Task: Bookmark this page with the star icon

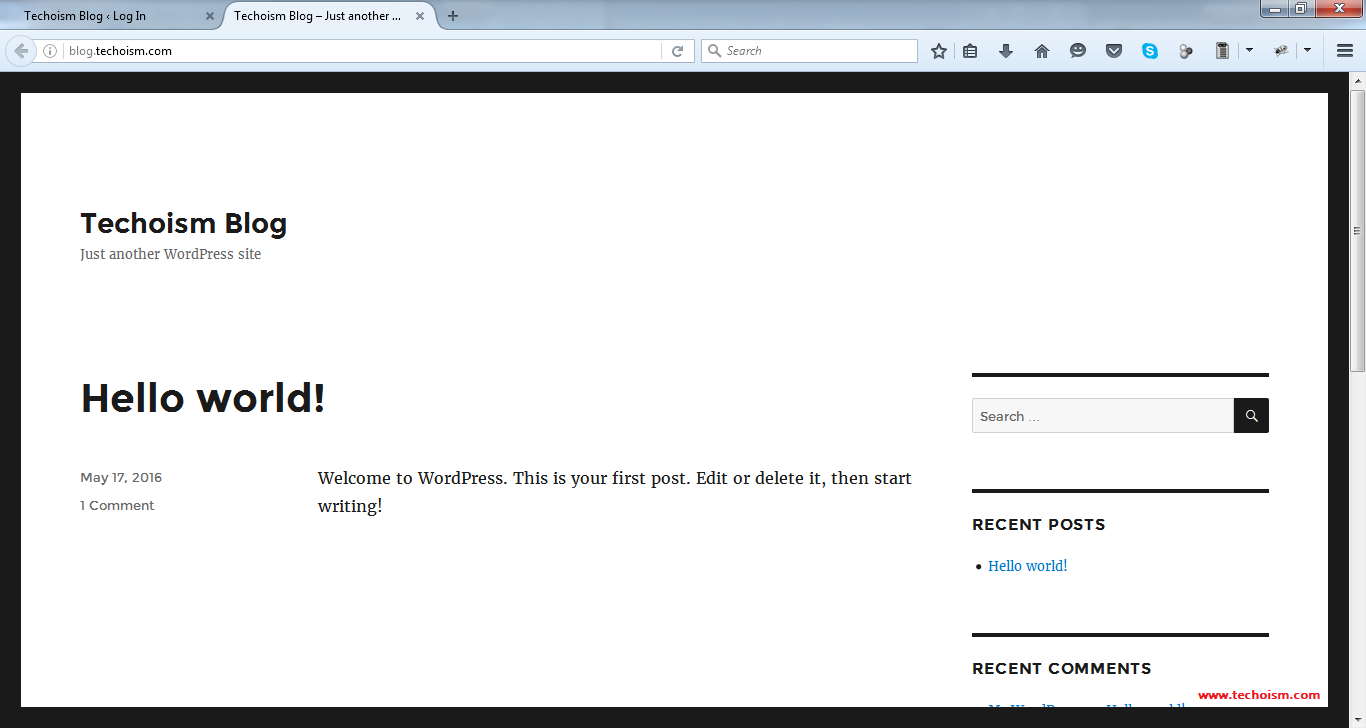Action: click(x=939, y=51)
